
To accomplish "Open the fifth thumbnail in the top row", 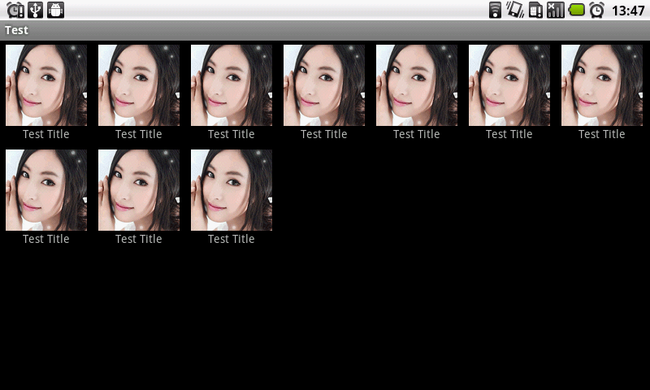I will [x=417, y=85].
